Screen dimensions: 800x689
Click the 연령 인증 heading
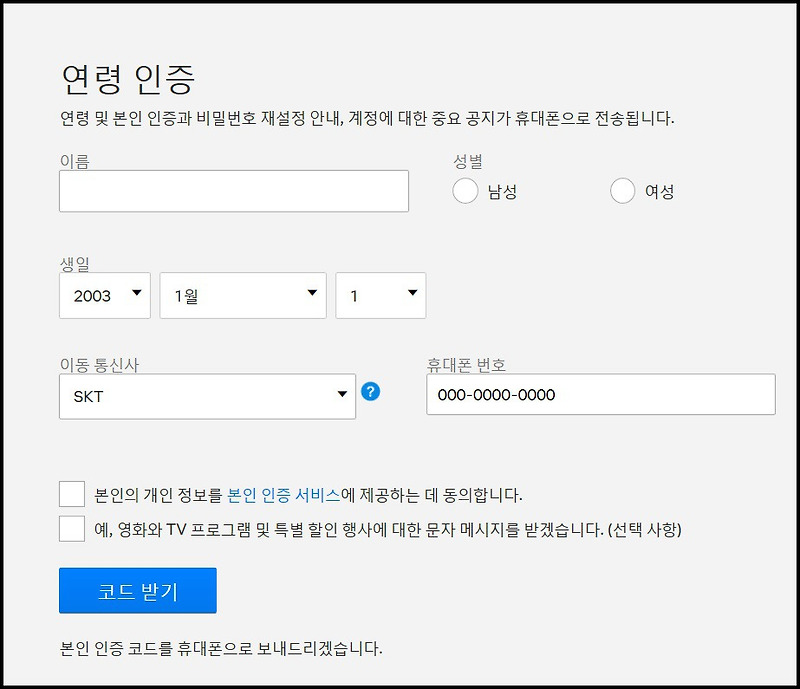click(x=128, y=80)
